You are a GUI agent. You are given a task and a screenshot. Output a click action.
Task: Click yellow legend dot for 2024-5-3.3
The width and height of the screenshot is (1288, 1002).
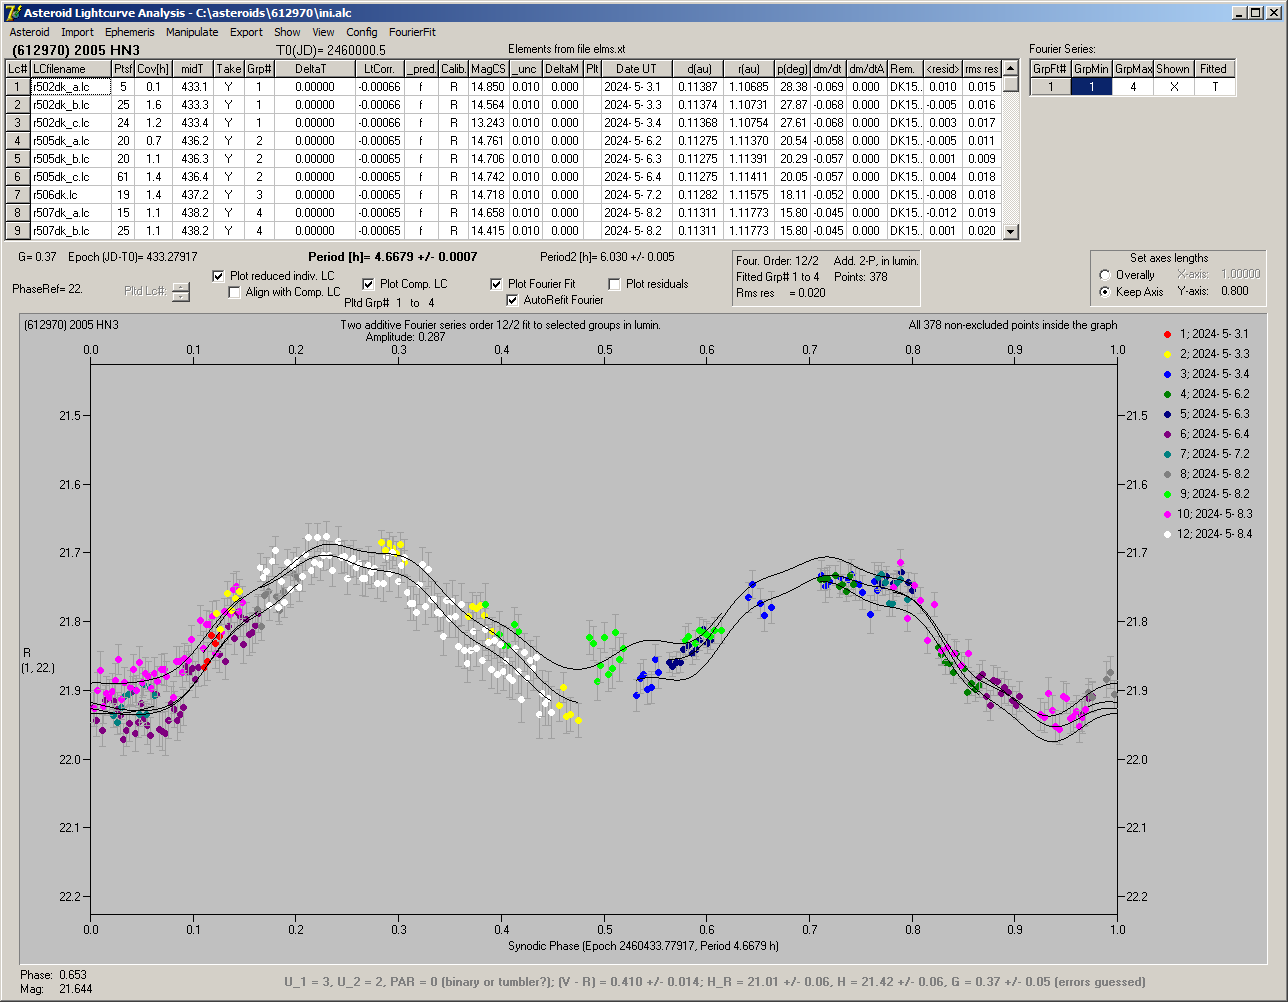1167,354
